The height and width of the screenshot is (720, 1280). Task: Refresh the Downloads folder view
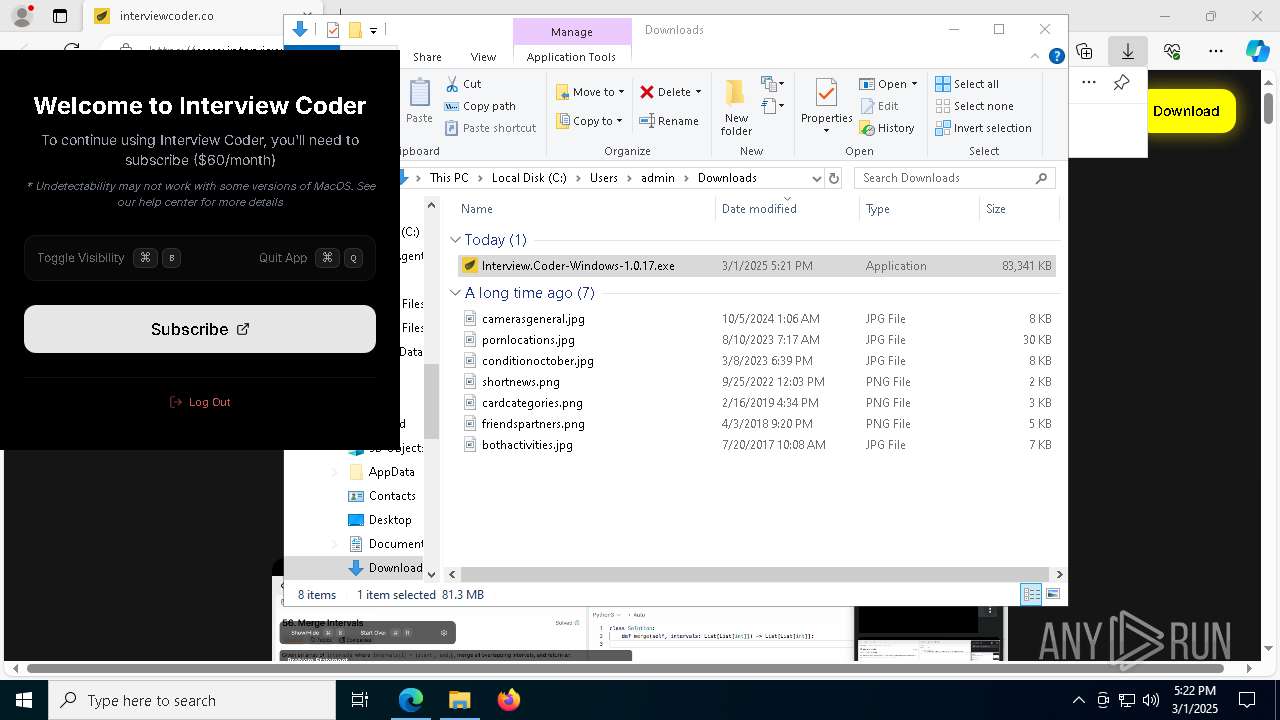click(x=834, y=178)
